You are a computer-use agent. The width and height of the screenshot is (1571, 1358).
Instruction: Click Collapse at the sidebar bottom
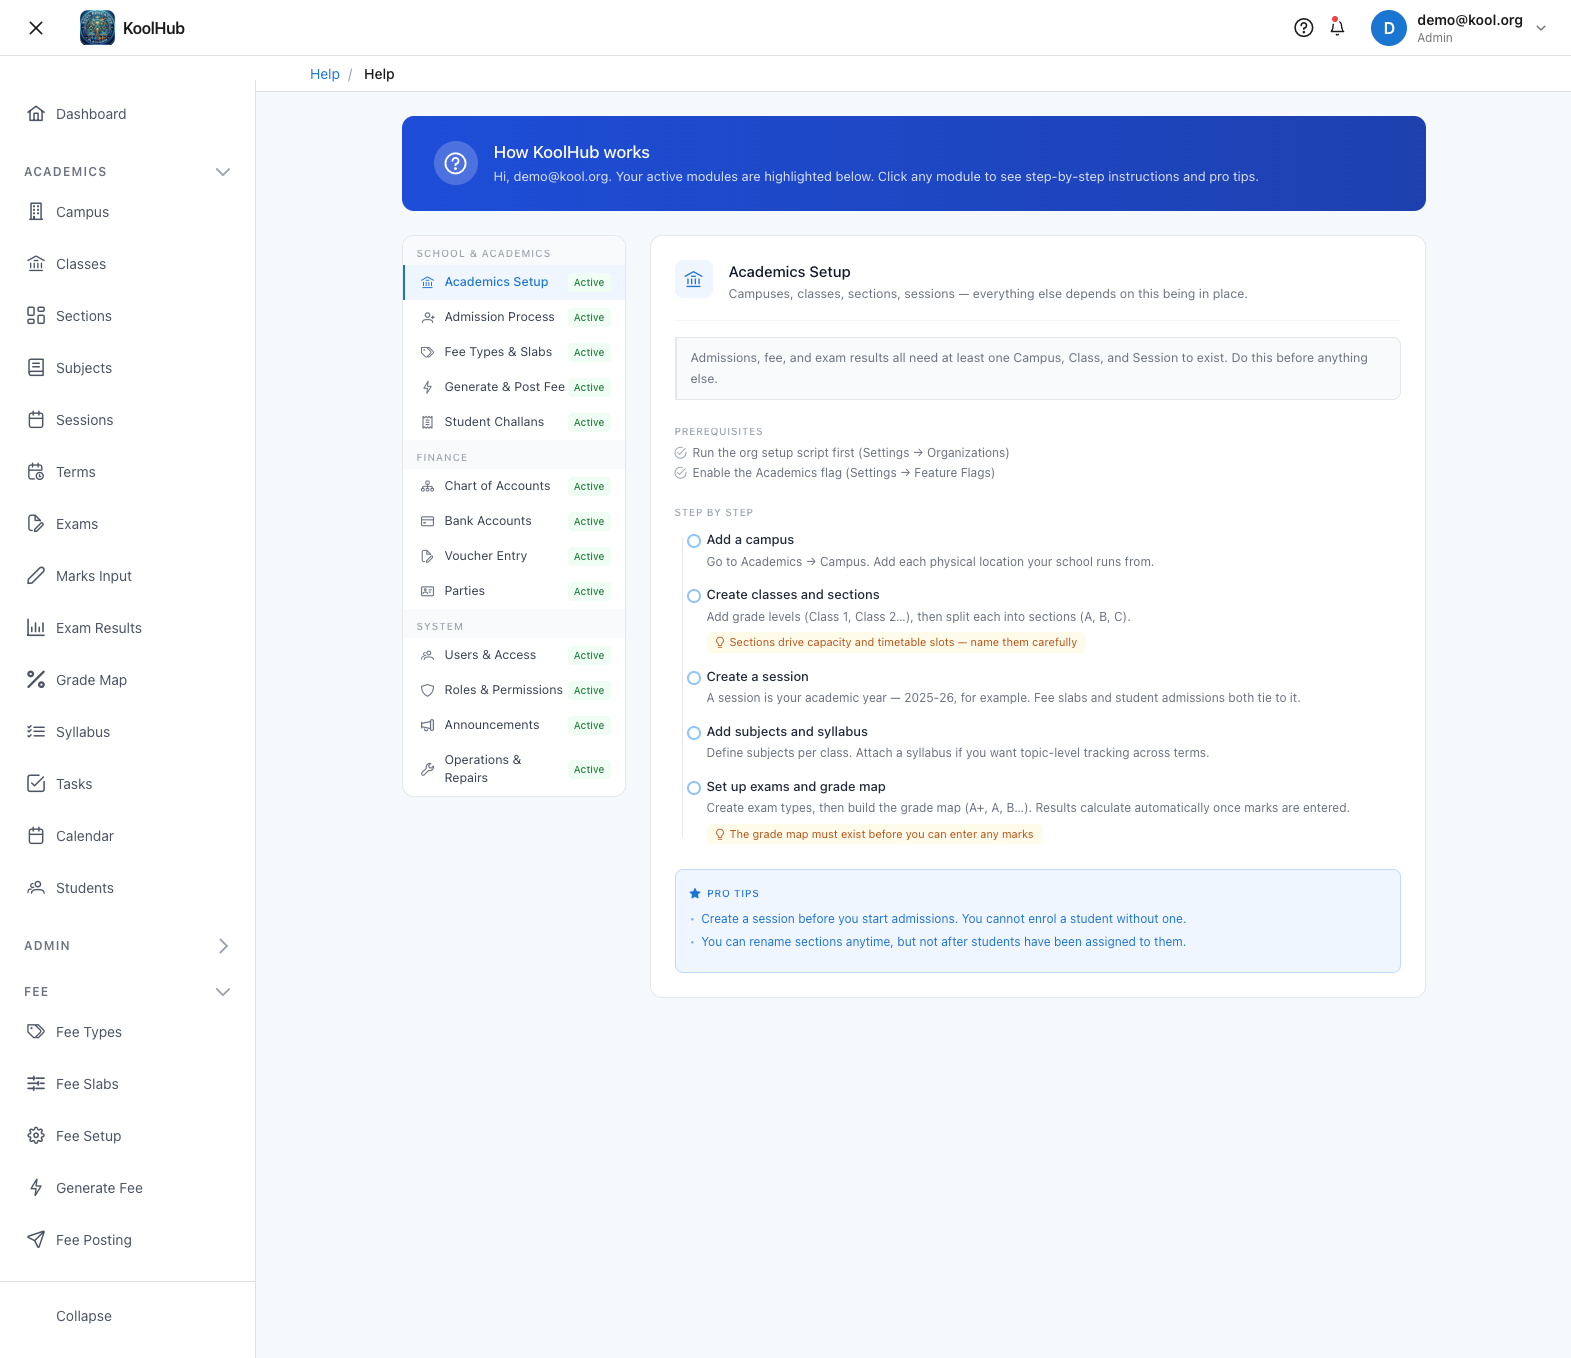coord(84,1316)
